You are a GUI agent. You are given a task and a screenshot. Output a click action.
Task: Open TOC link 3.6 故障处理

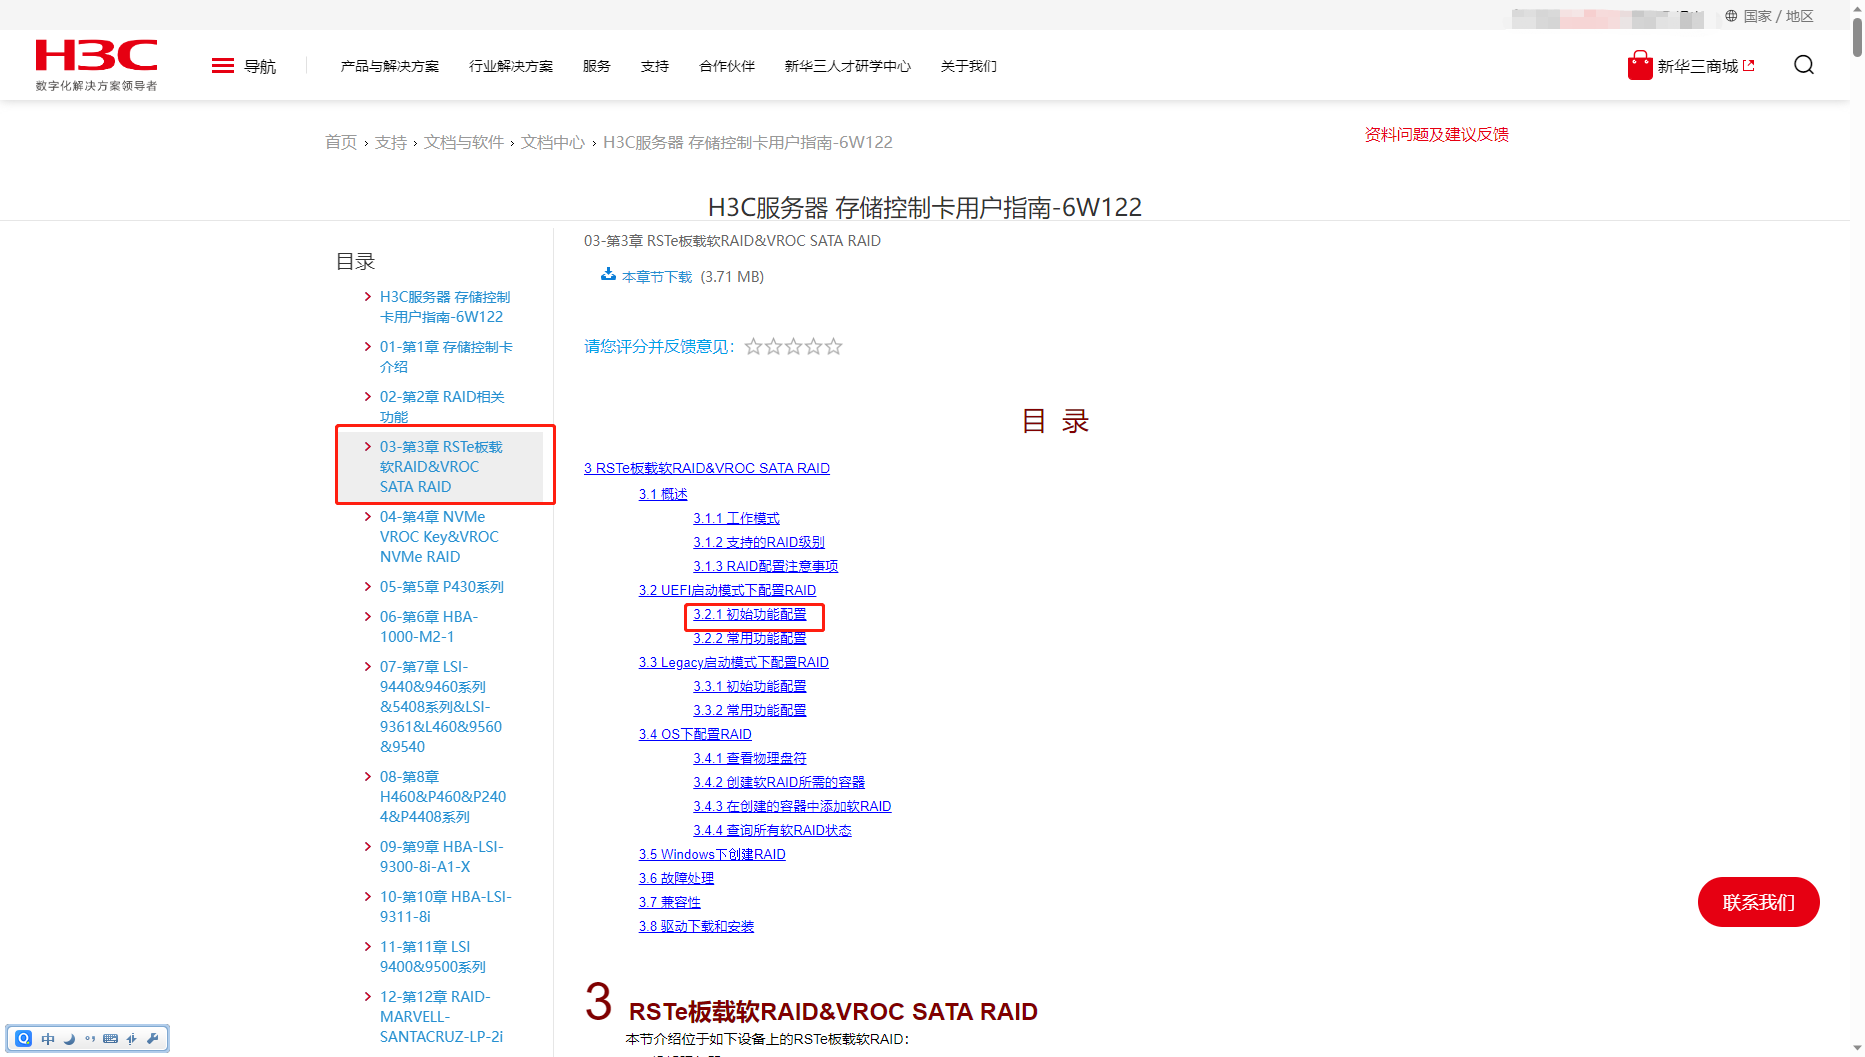pos(676,878)
